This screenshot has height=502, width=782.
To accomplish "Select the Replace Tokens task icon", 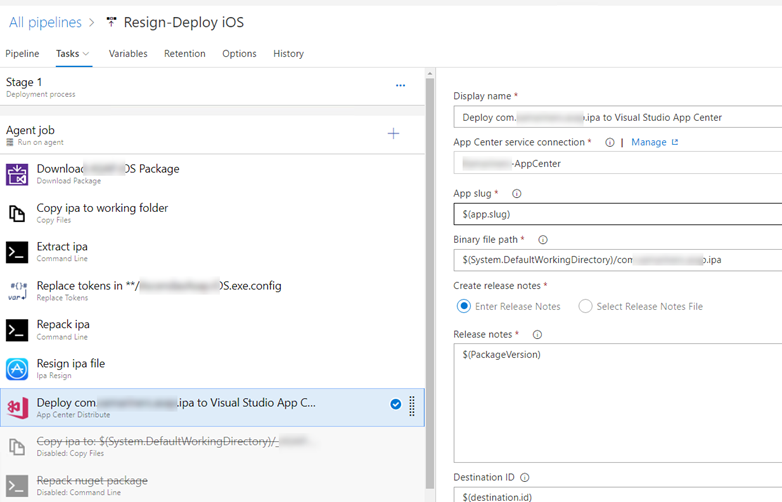I will [17, 291].
